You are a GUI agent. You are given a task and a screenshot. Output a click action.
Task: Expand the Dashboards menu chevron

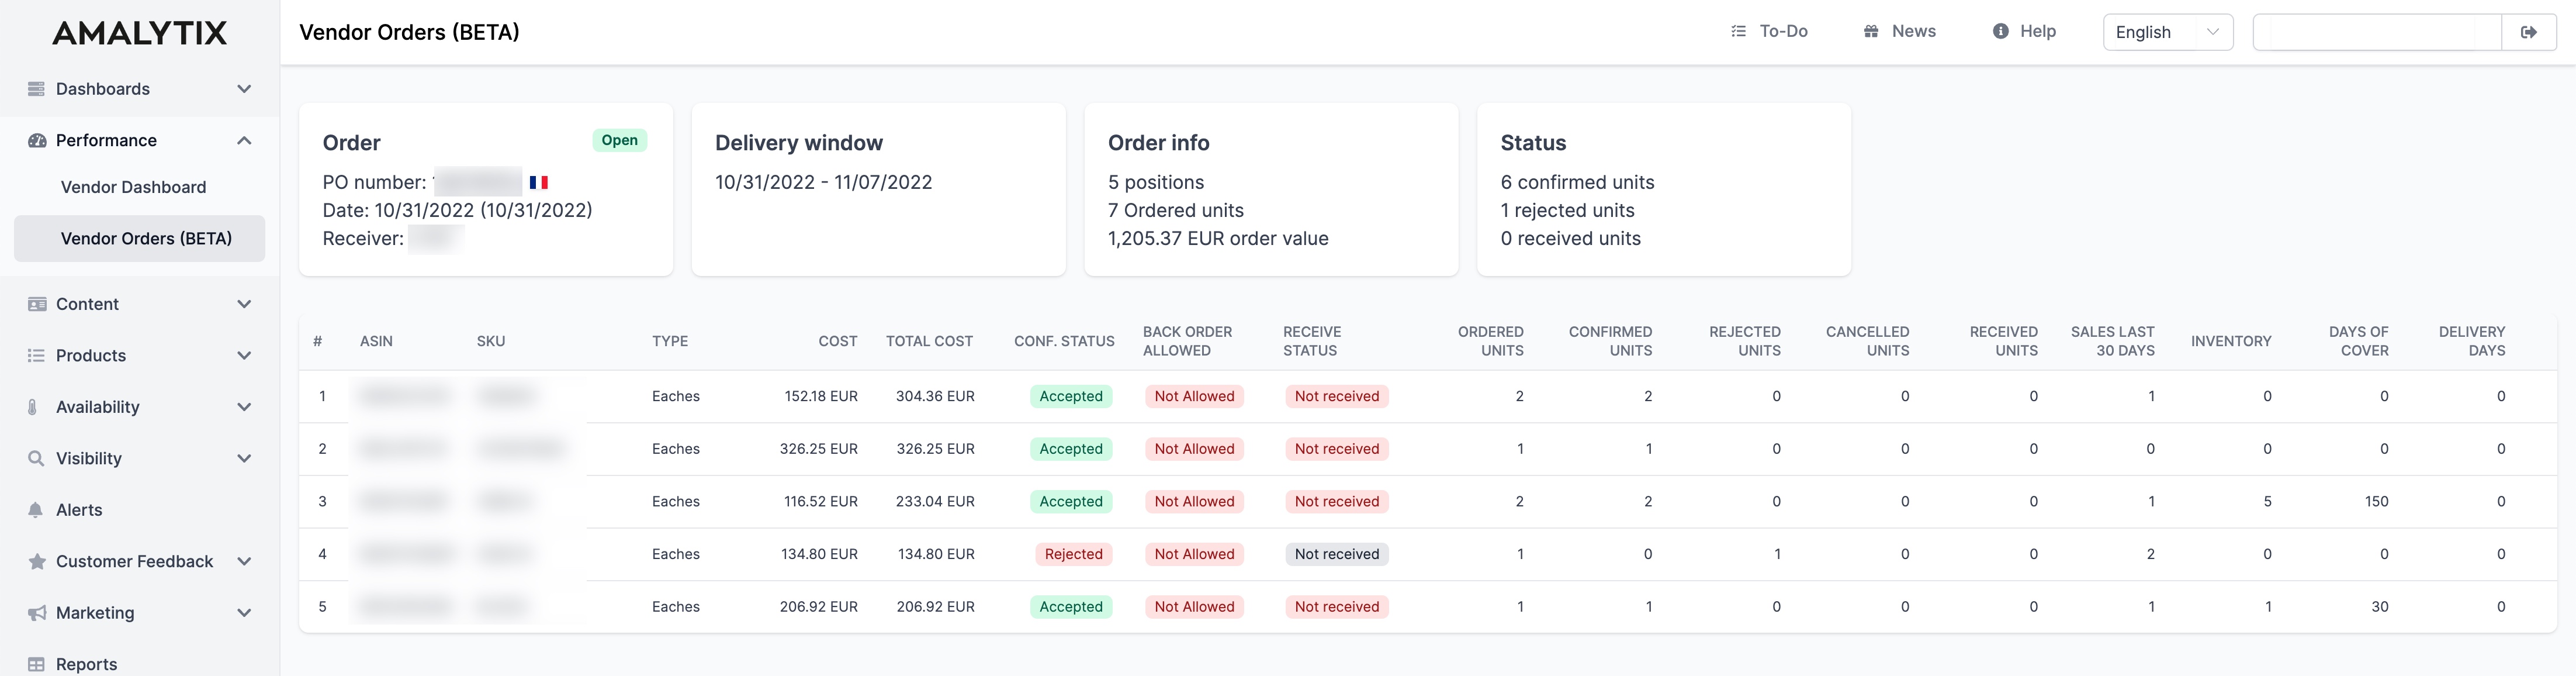(244, 89)
